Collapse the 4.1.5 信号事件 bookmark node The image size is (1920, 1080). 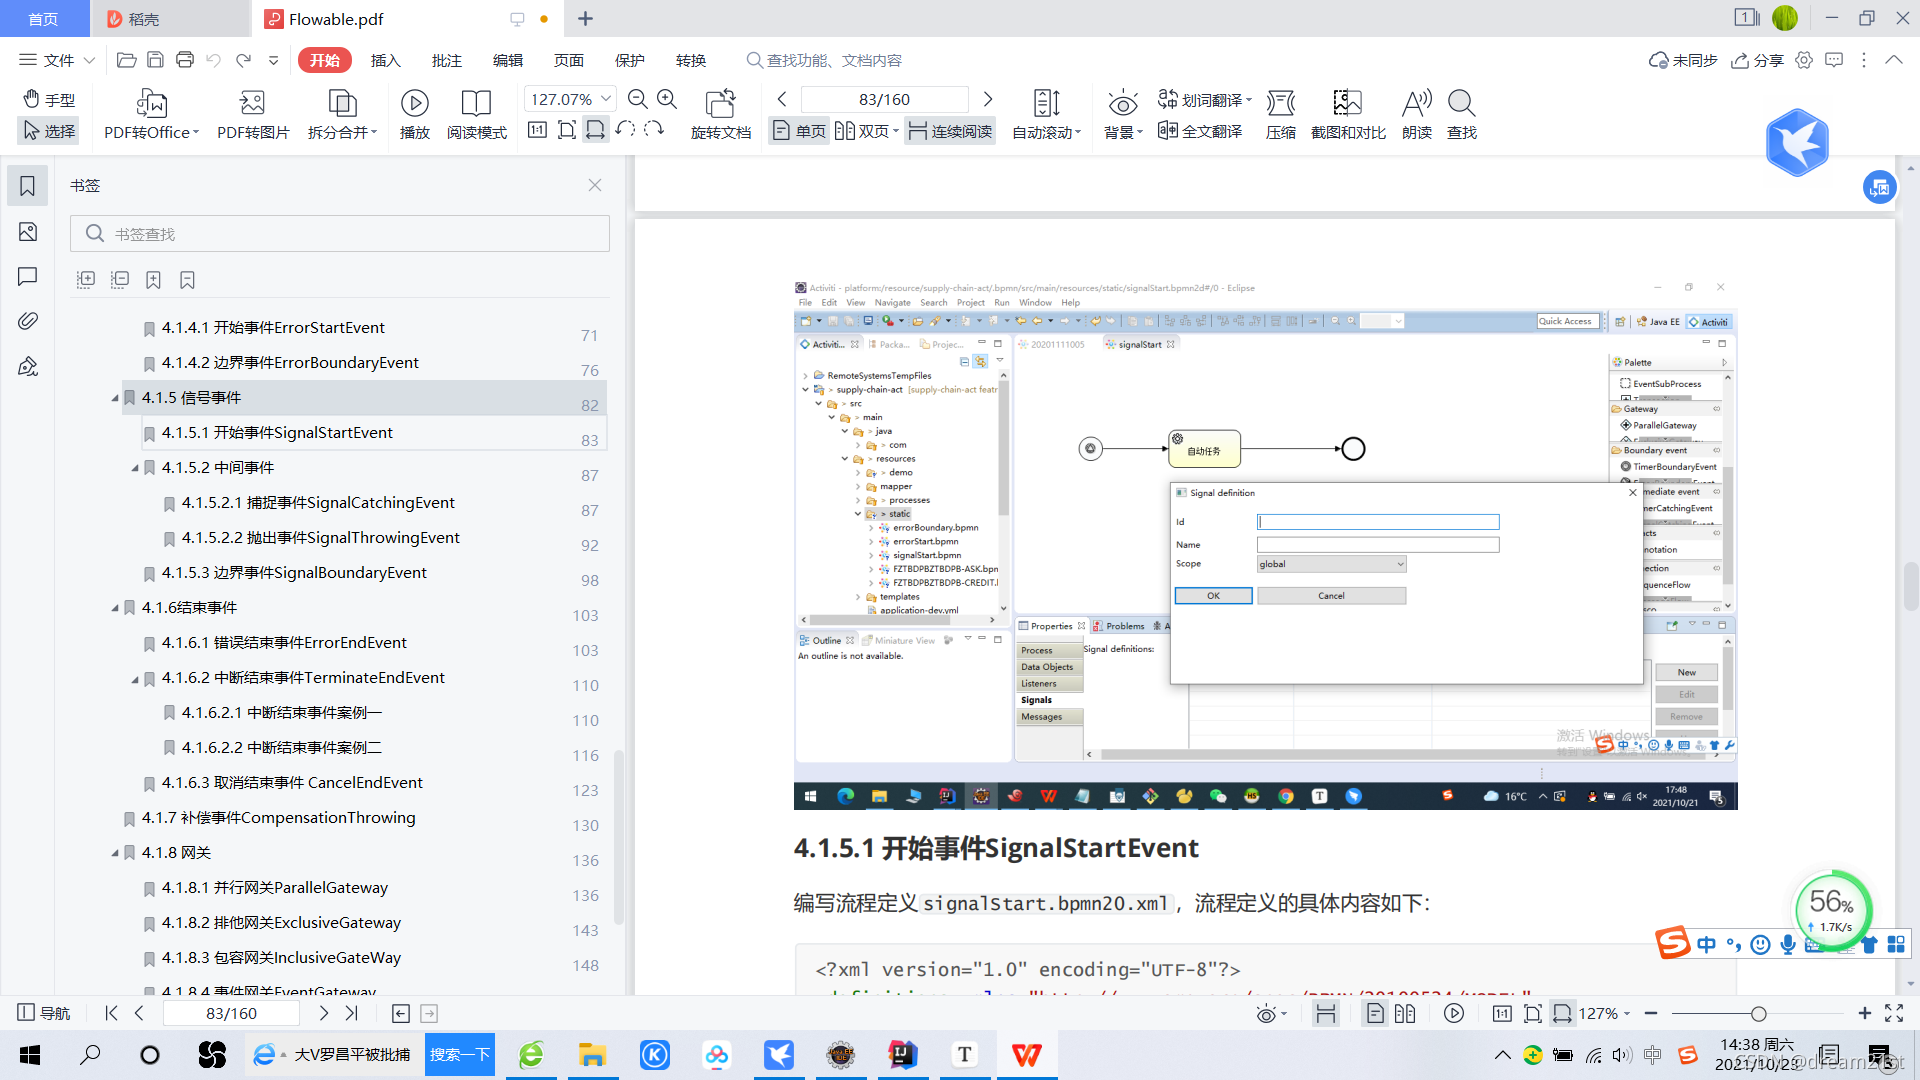[115, 398]
